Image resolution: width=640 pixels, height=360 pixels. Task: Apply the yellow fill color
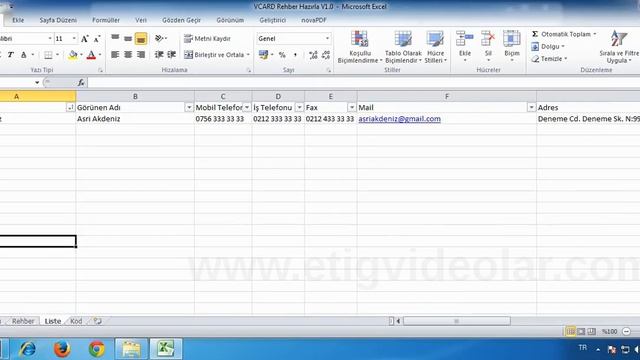(73, 55)
